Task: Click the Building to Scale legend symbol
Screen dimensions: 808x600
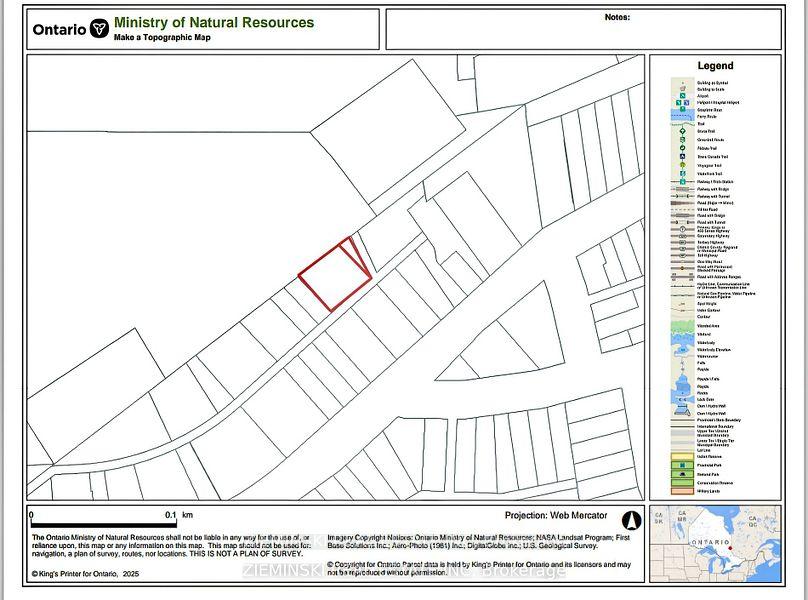Action: (683, 89)
